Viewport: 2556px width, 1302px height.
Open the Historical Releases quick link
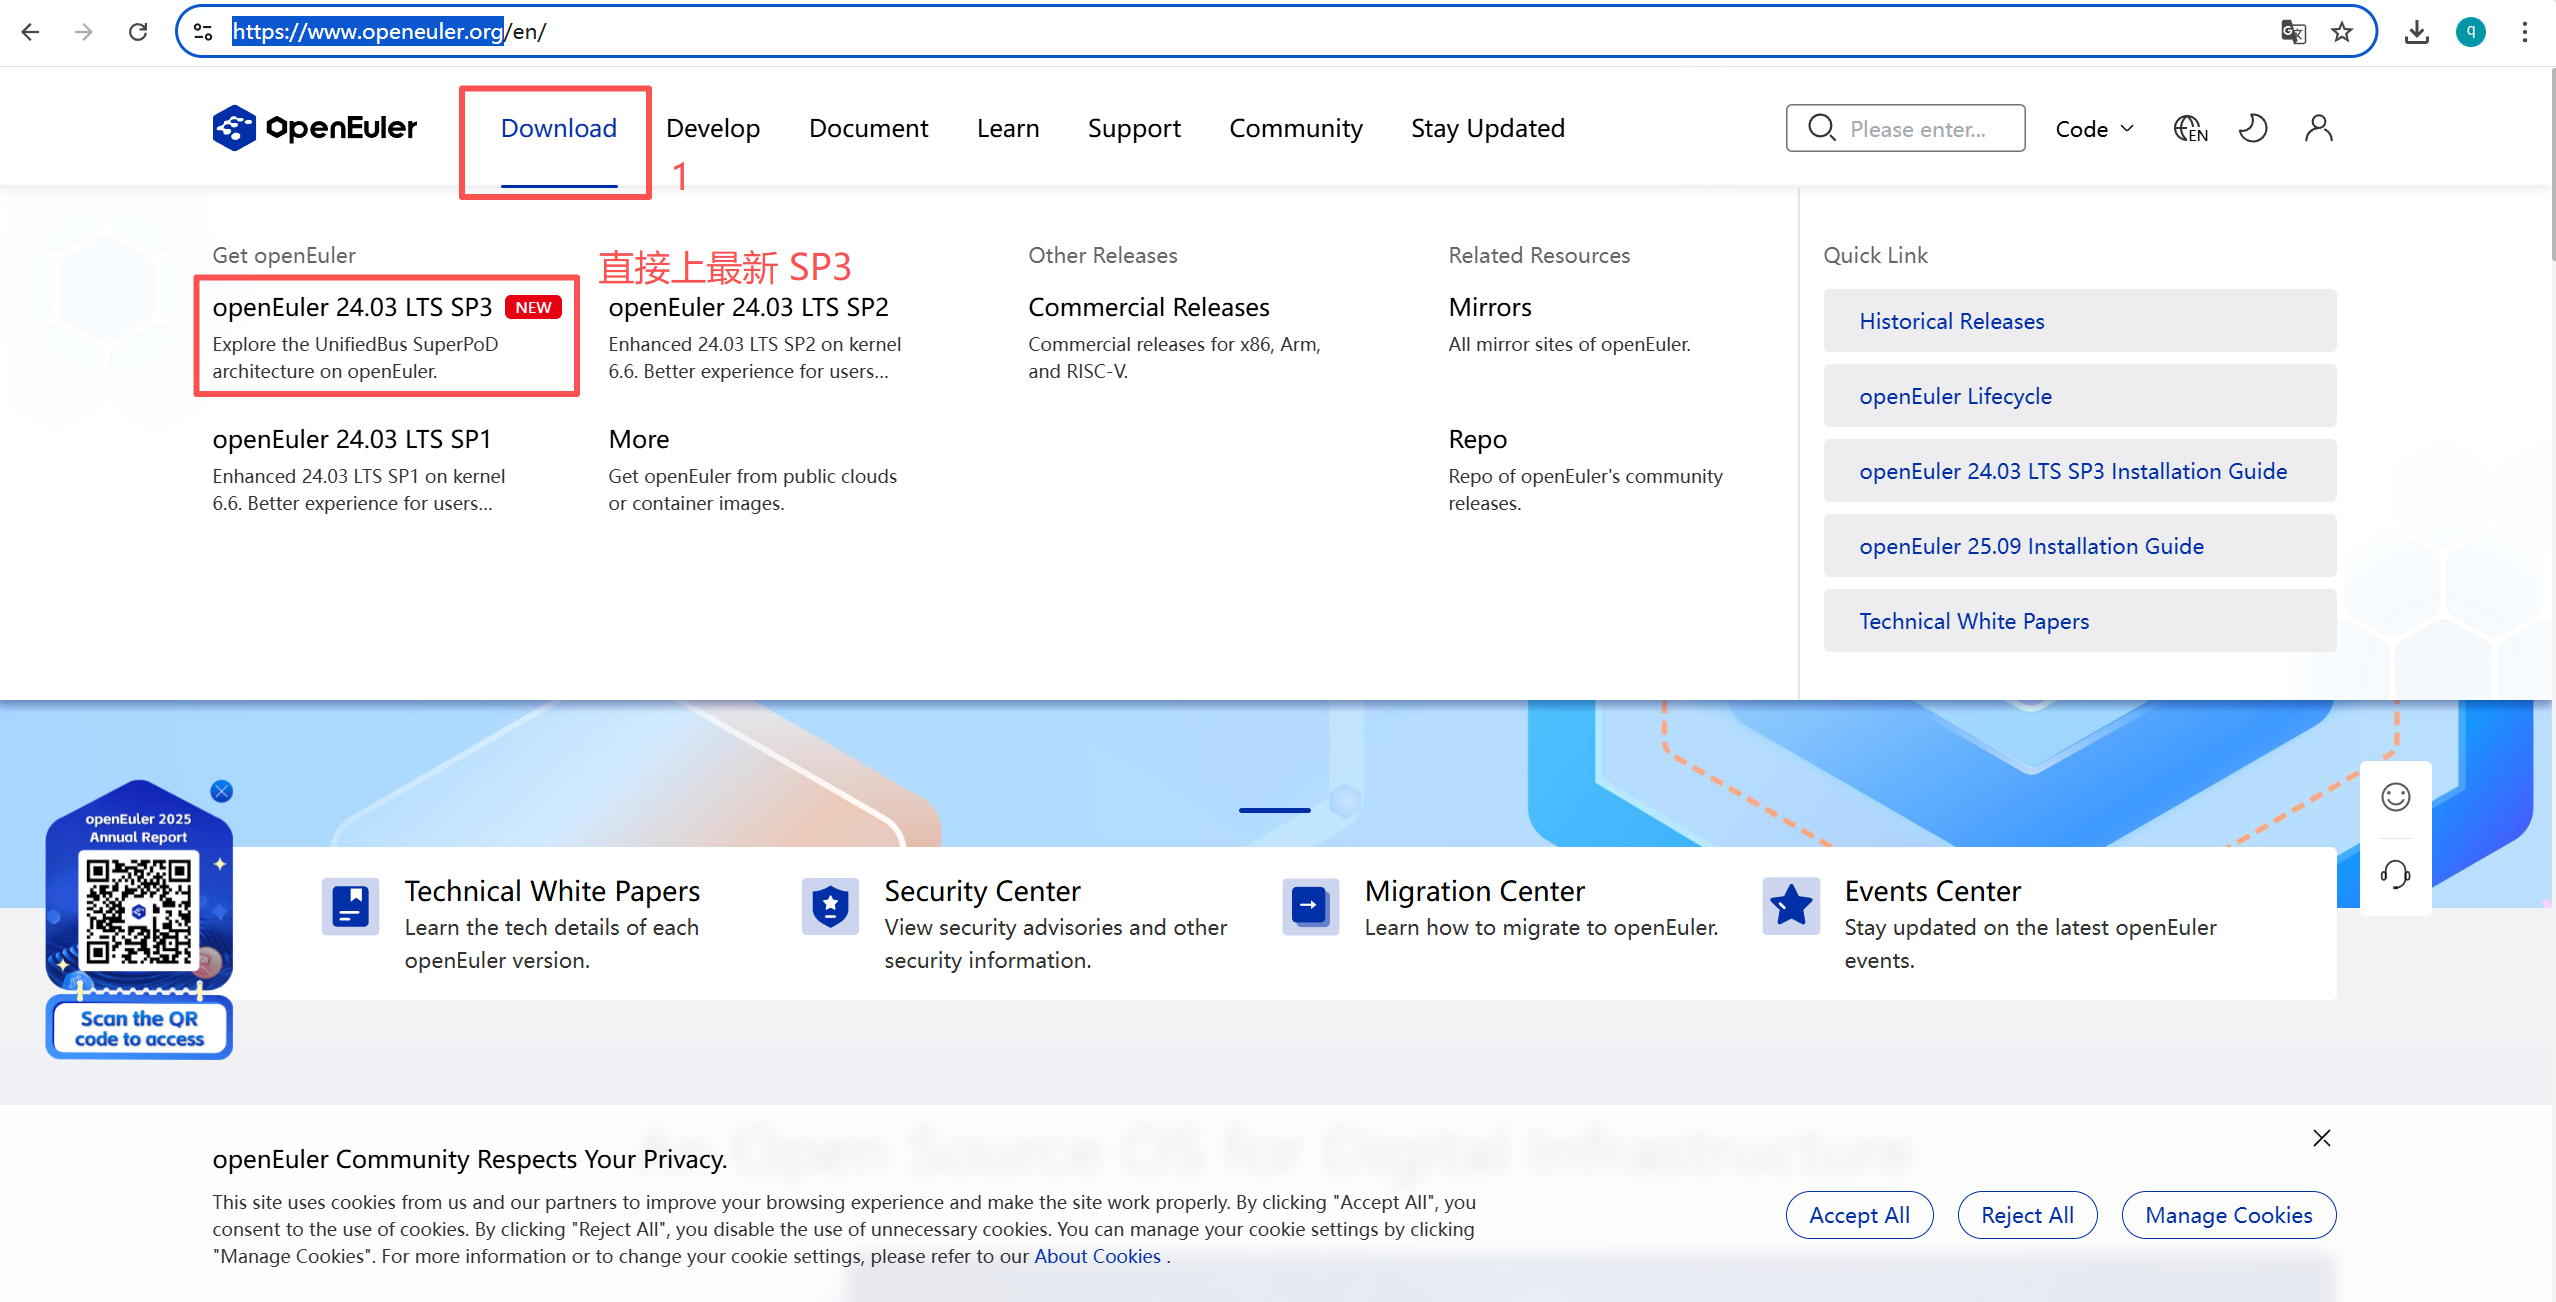[1951, 321]
